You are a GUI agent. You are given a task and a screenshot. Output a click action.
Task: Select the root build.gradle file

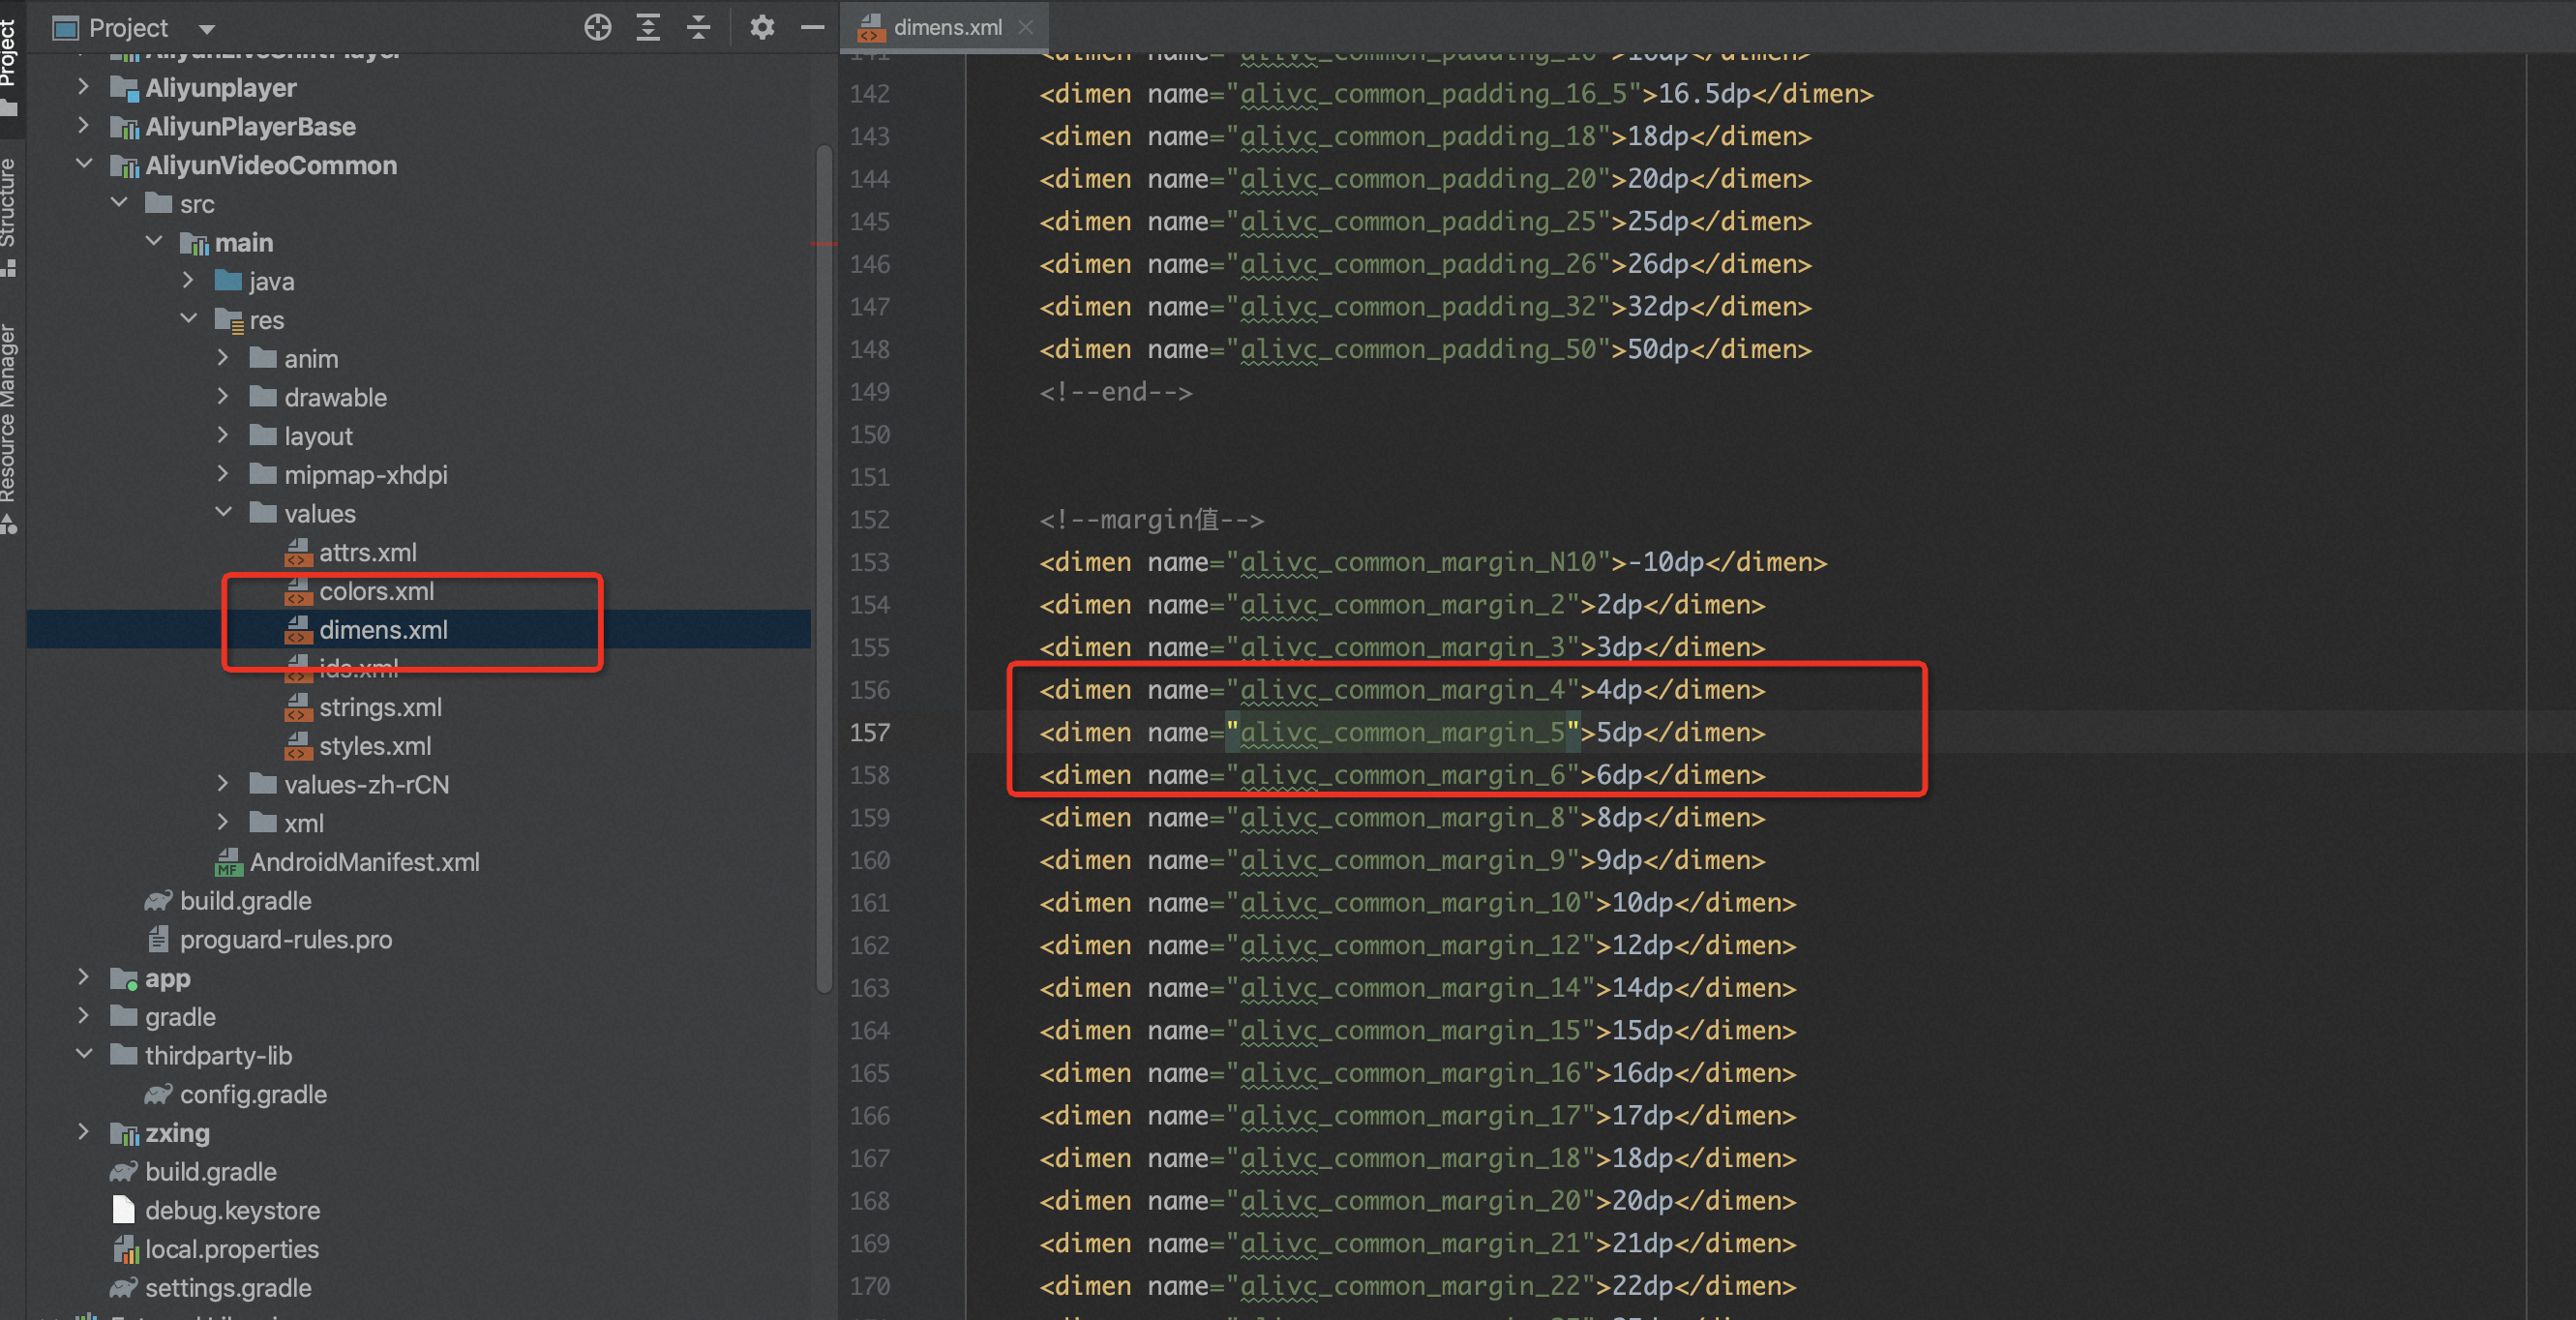click(210, 1172)
